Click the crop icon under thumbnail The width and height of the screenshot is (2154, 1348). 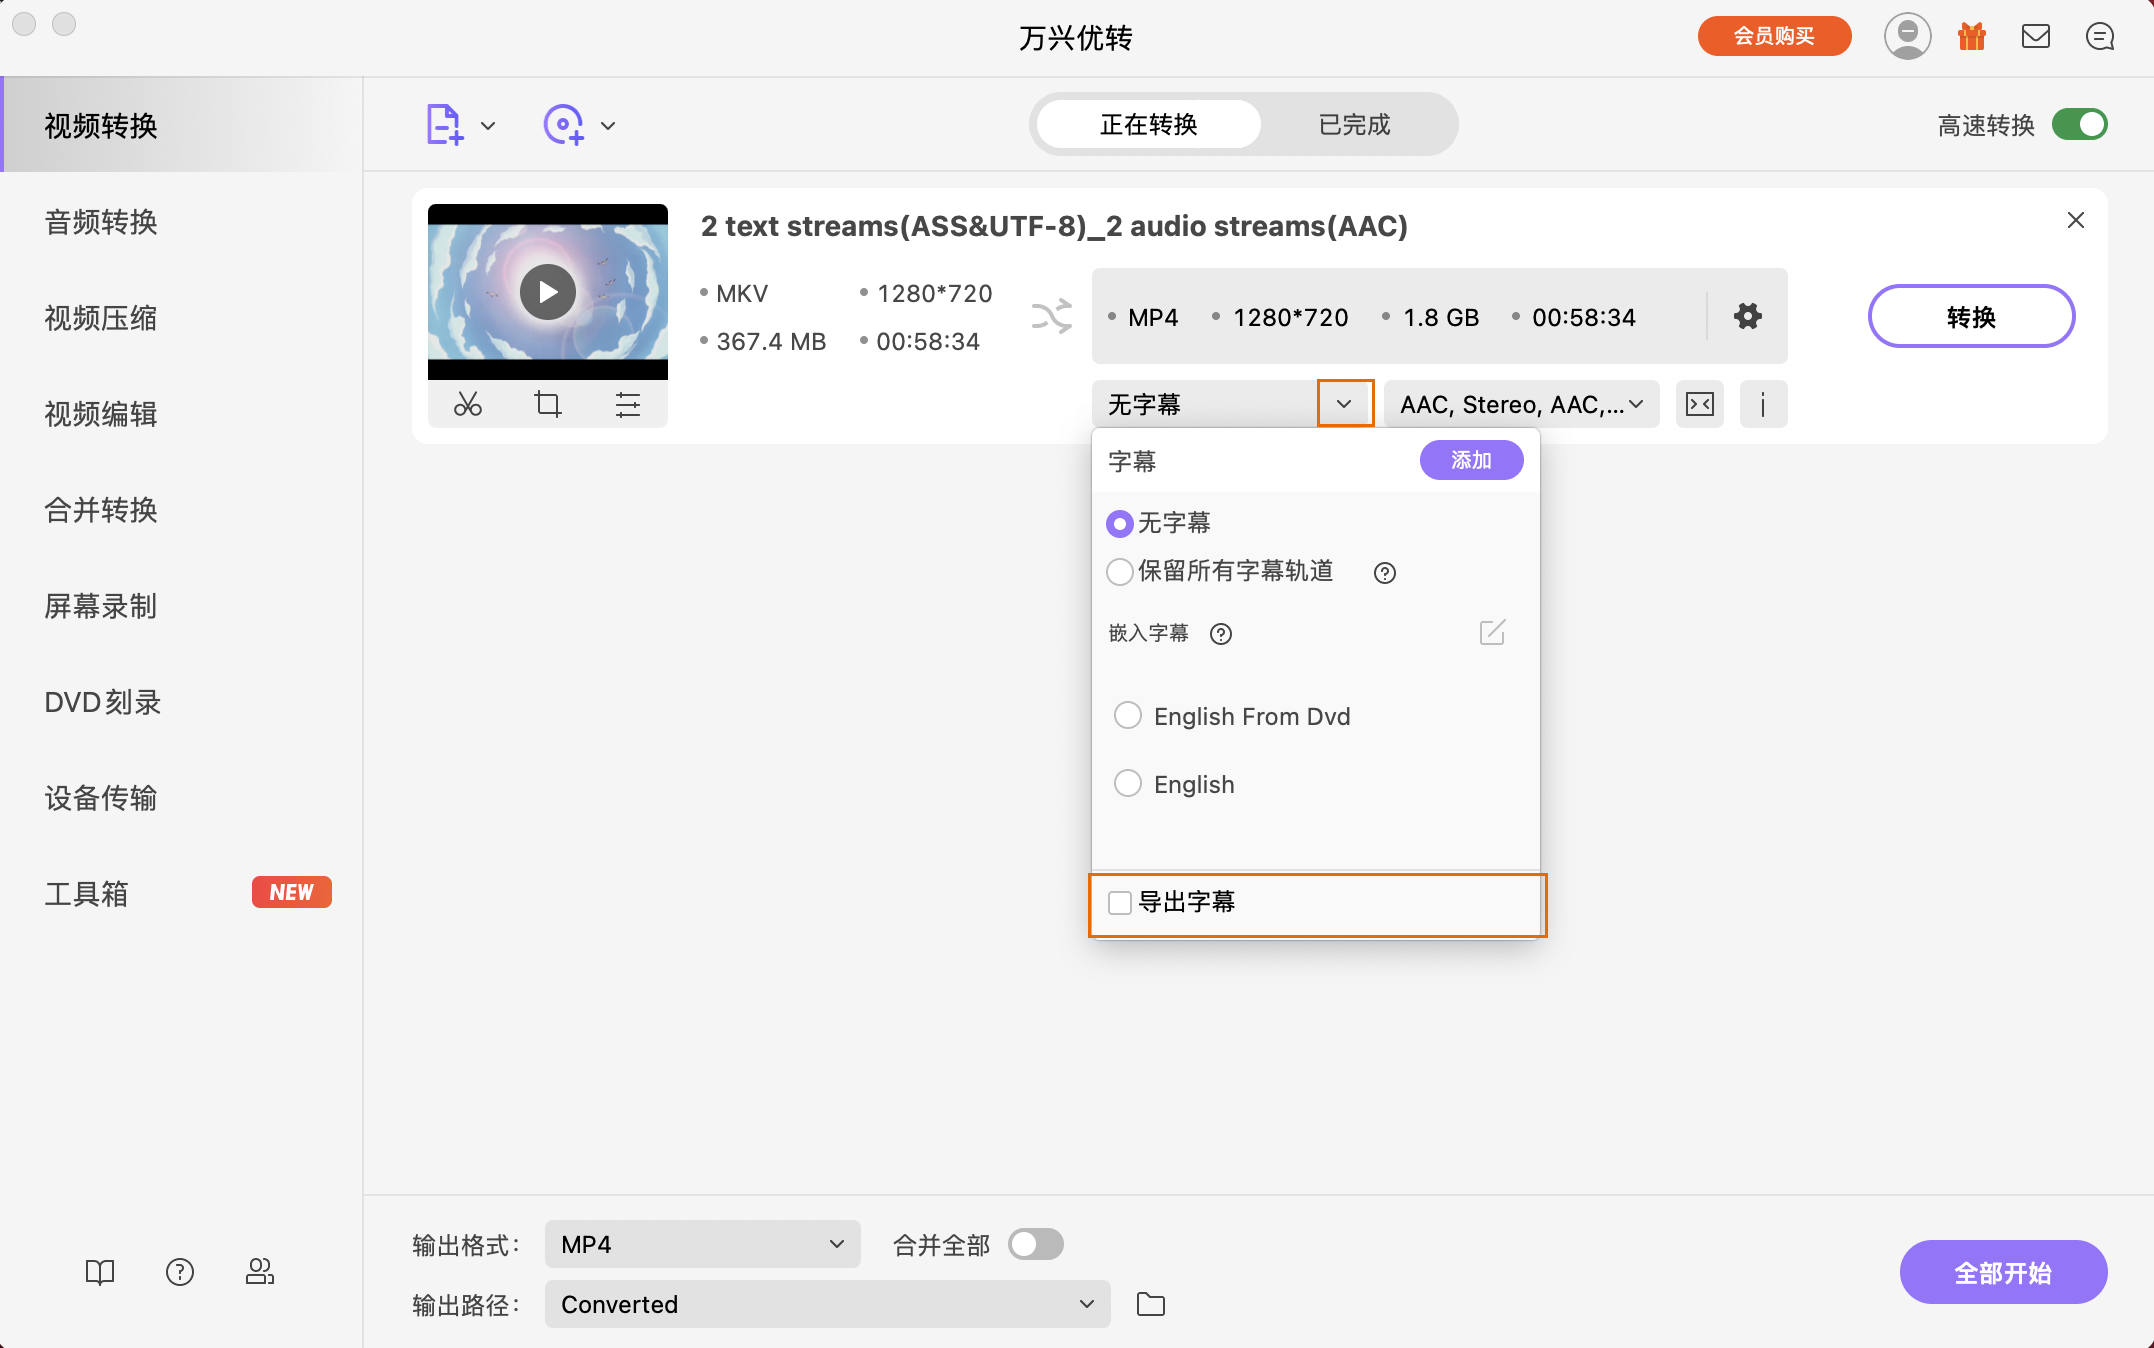point(547,404)
